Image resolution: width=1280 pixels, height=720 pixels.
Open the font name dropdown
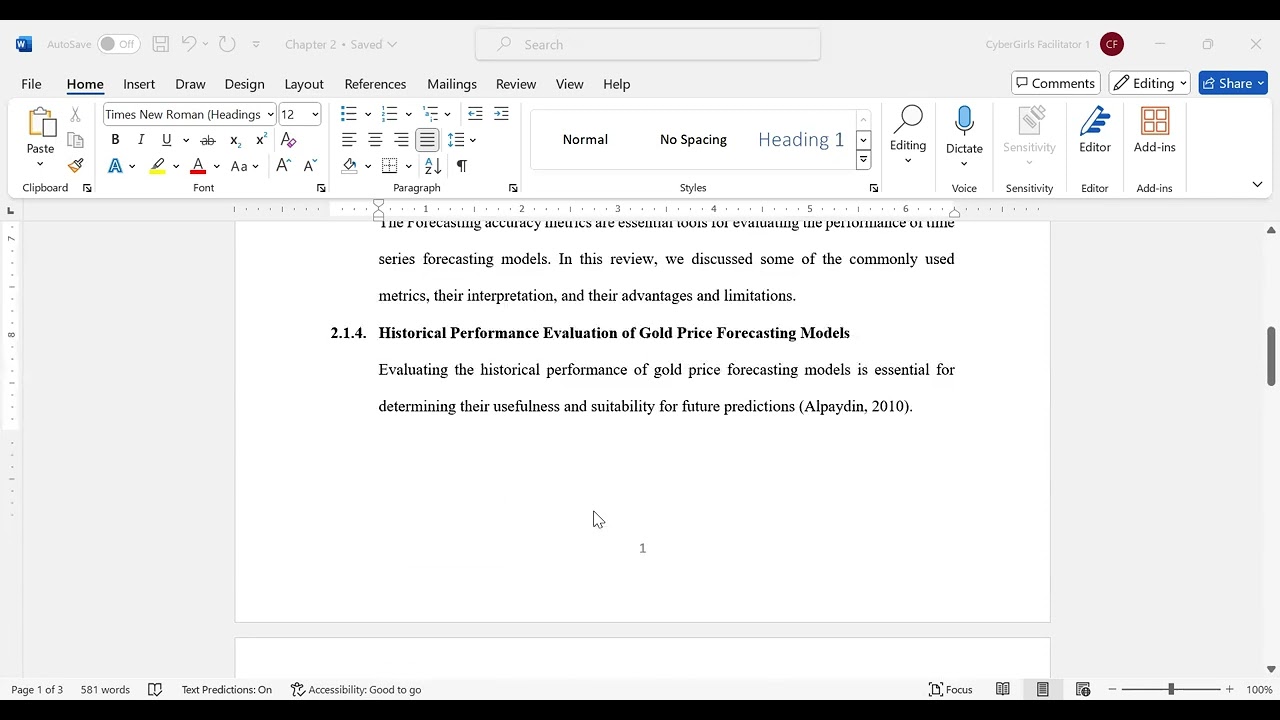pyautogui.click(x=271, y=114)
